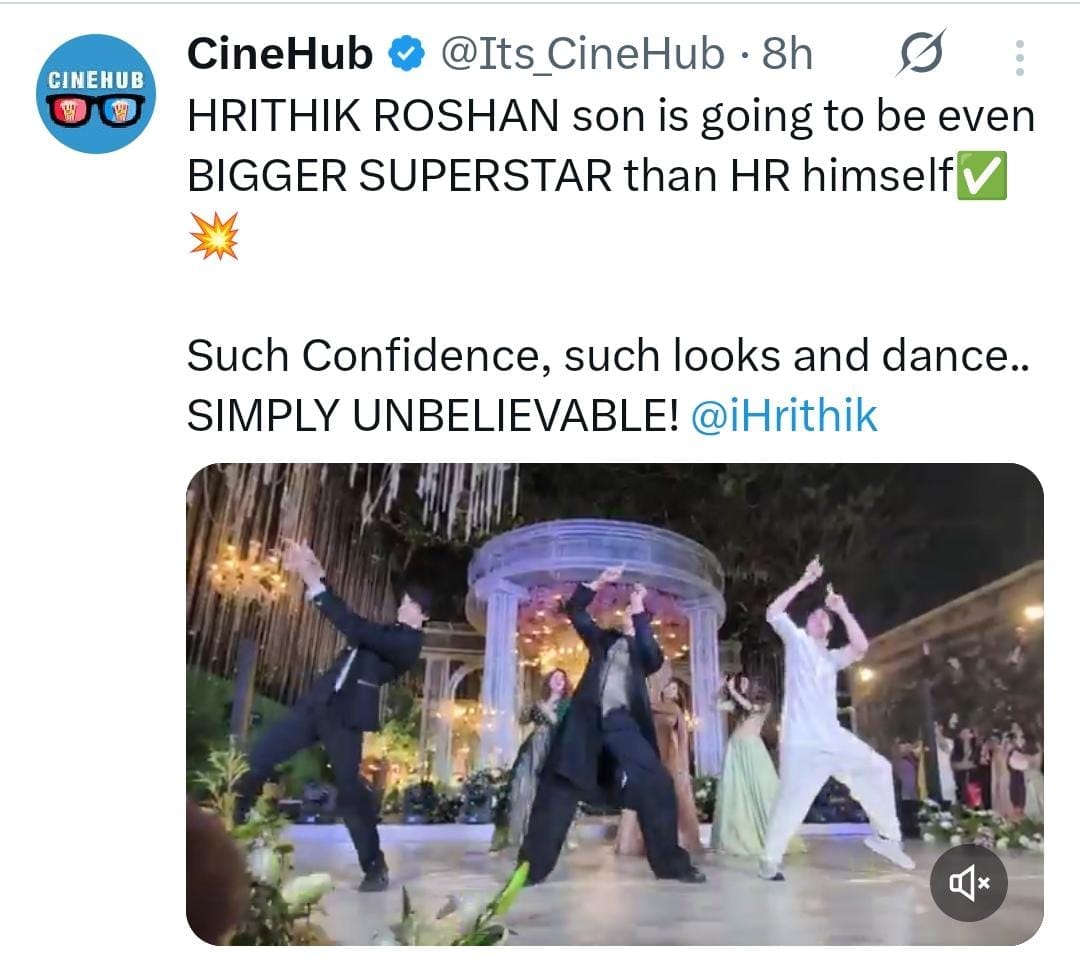The width and height of the screenshot is (1080, 956).
Task: Play the dance video thumbnail
Action: tap(614, 704)
